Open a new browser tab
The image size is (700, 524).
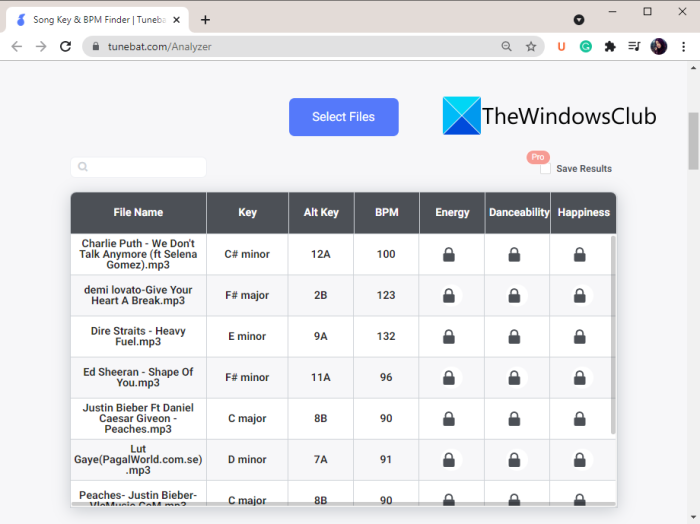(x=205, y=20)
